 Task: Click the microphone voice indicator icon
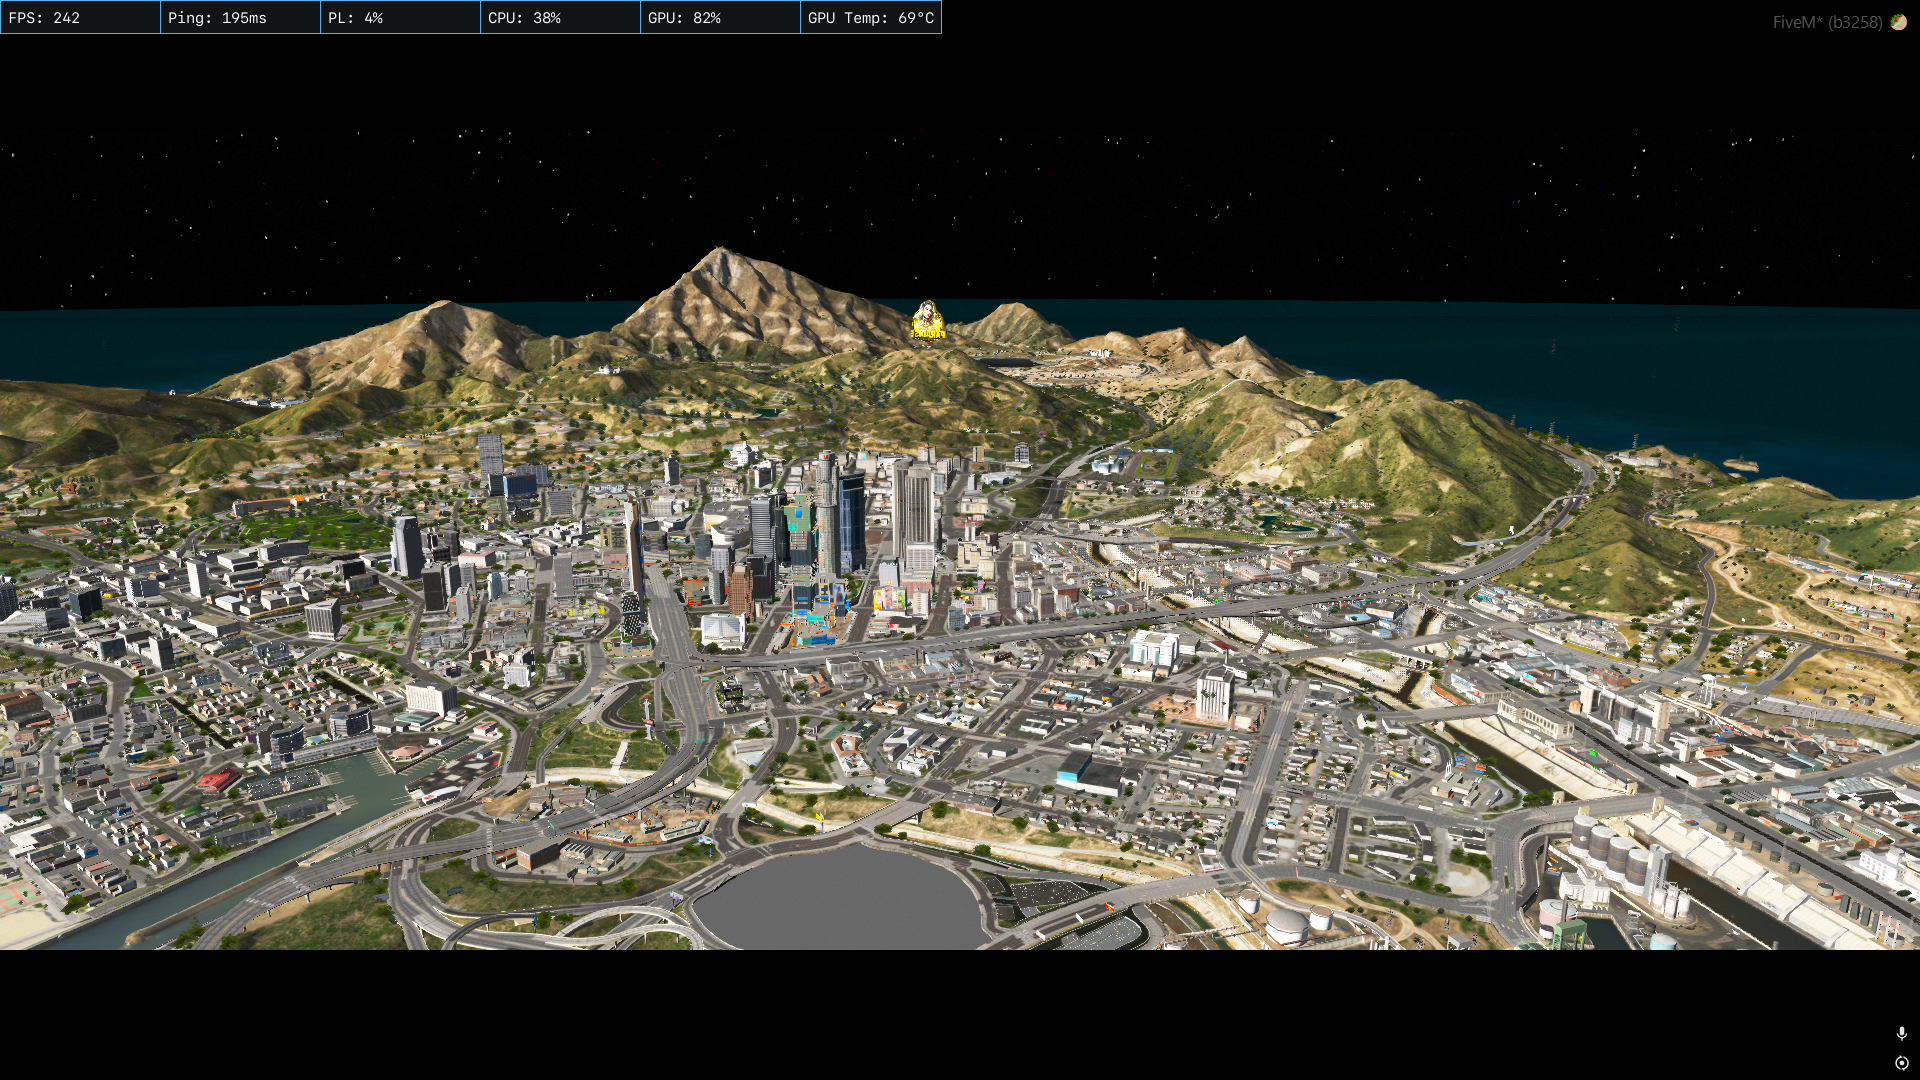(1901, 1033)
